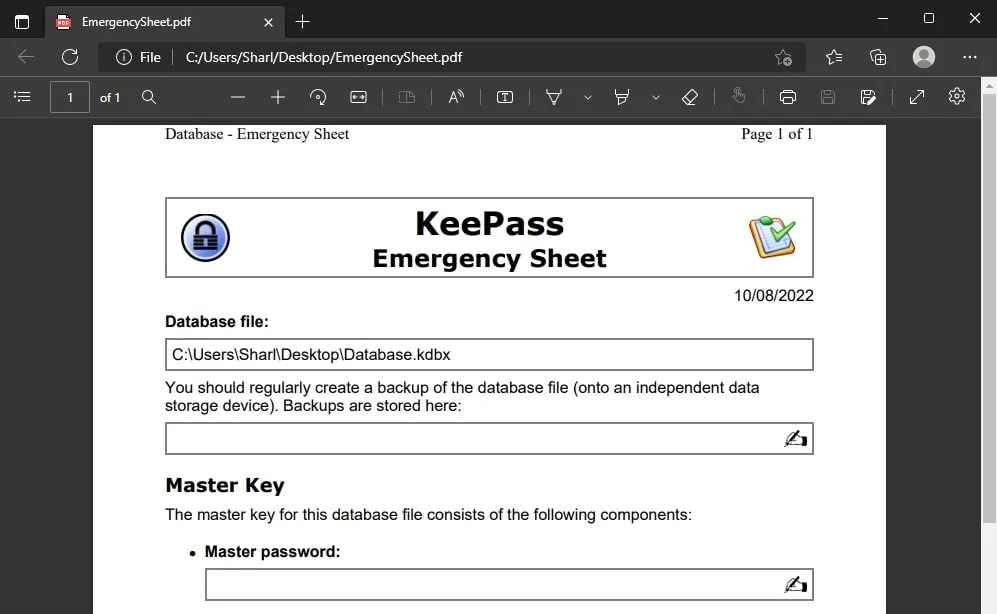Open the Print dialog
Screen dimensions: 997x614
[x=788, y=97]
